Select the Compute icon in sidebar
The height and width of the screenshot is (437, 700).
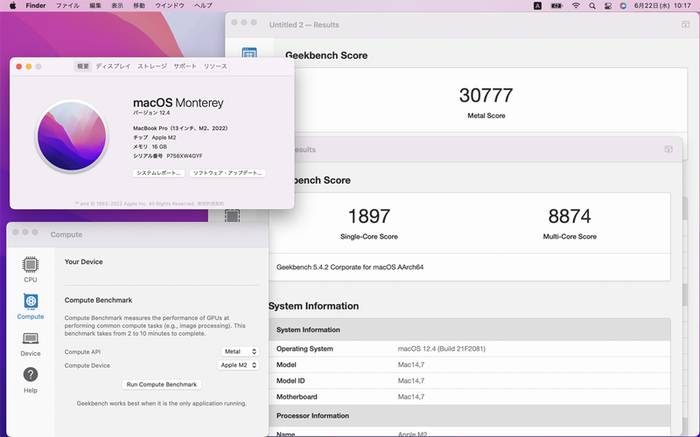[x=30, y=307]
